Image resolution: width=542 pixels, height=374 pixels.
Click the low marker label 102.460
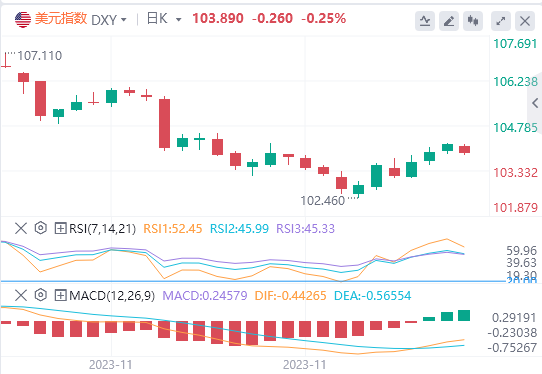tap(323, 200)
